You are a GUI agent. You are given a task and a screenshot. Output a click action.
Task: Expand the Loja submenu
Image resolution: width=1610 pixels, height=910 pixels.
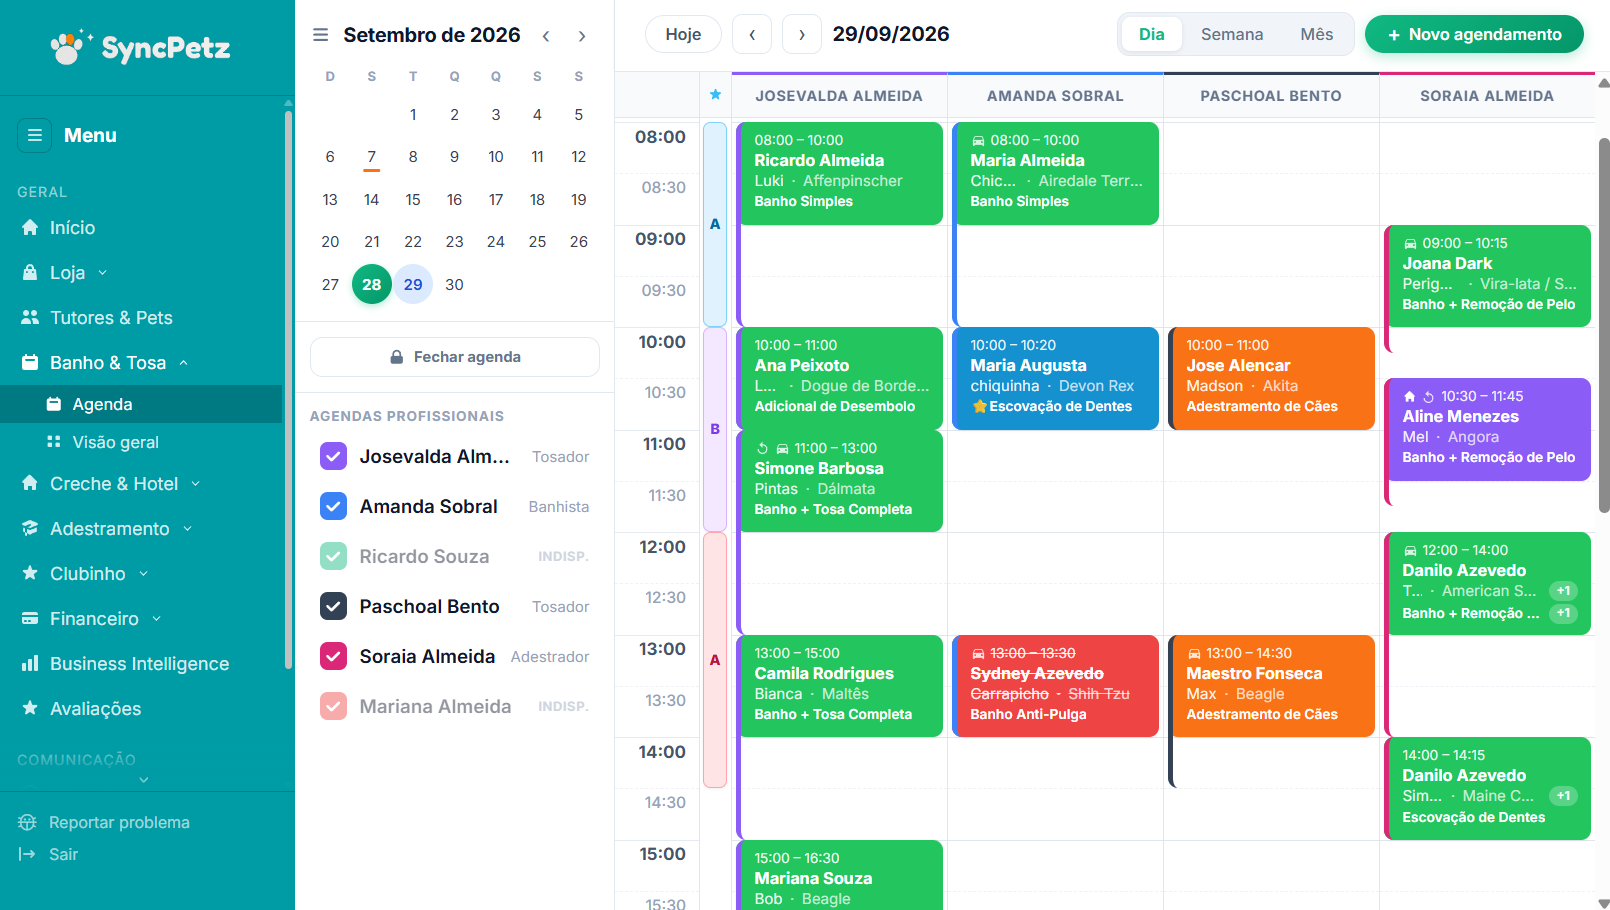click(102, 273)
